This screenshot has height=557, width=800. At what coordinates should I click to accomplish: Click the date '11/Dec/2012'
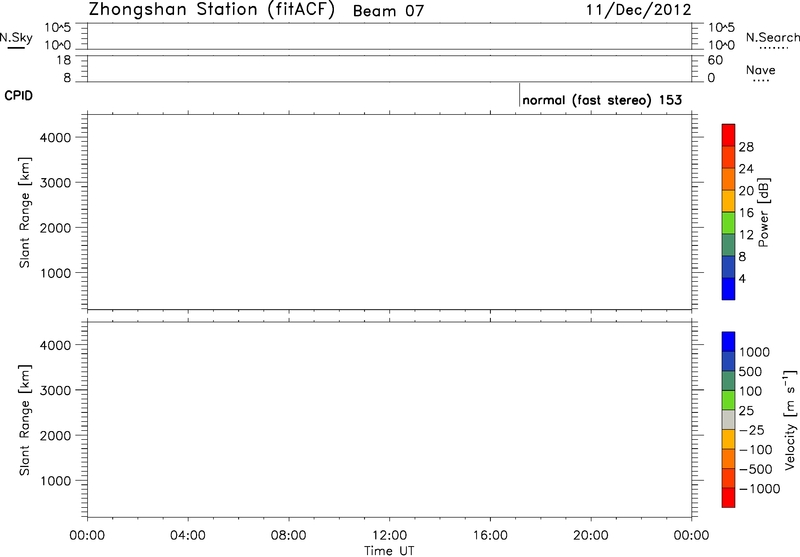point(639,10)
